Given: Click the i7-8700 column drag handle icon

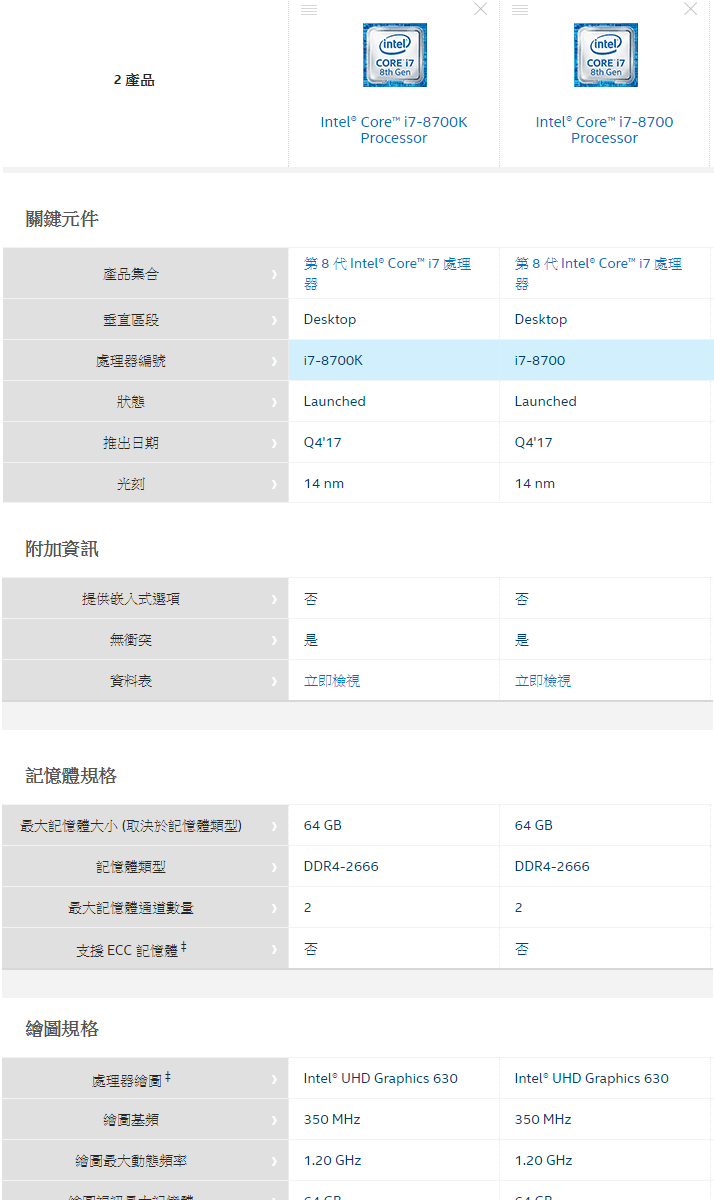Looking at the screenshot, I should [x=520, y=9].
